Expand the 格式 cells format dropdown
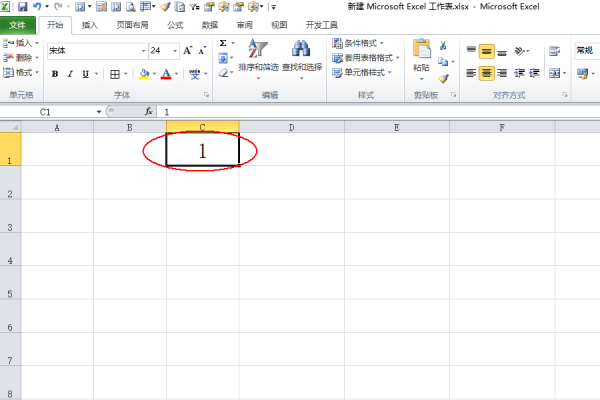 pyautogui.click(x=37, y=72)
